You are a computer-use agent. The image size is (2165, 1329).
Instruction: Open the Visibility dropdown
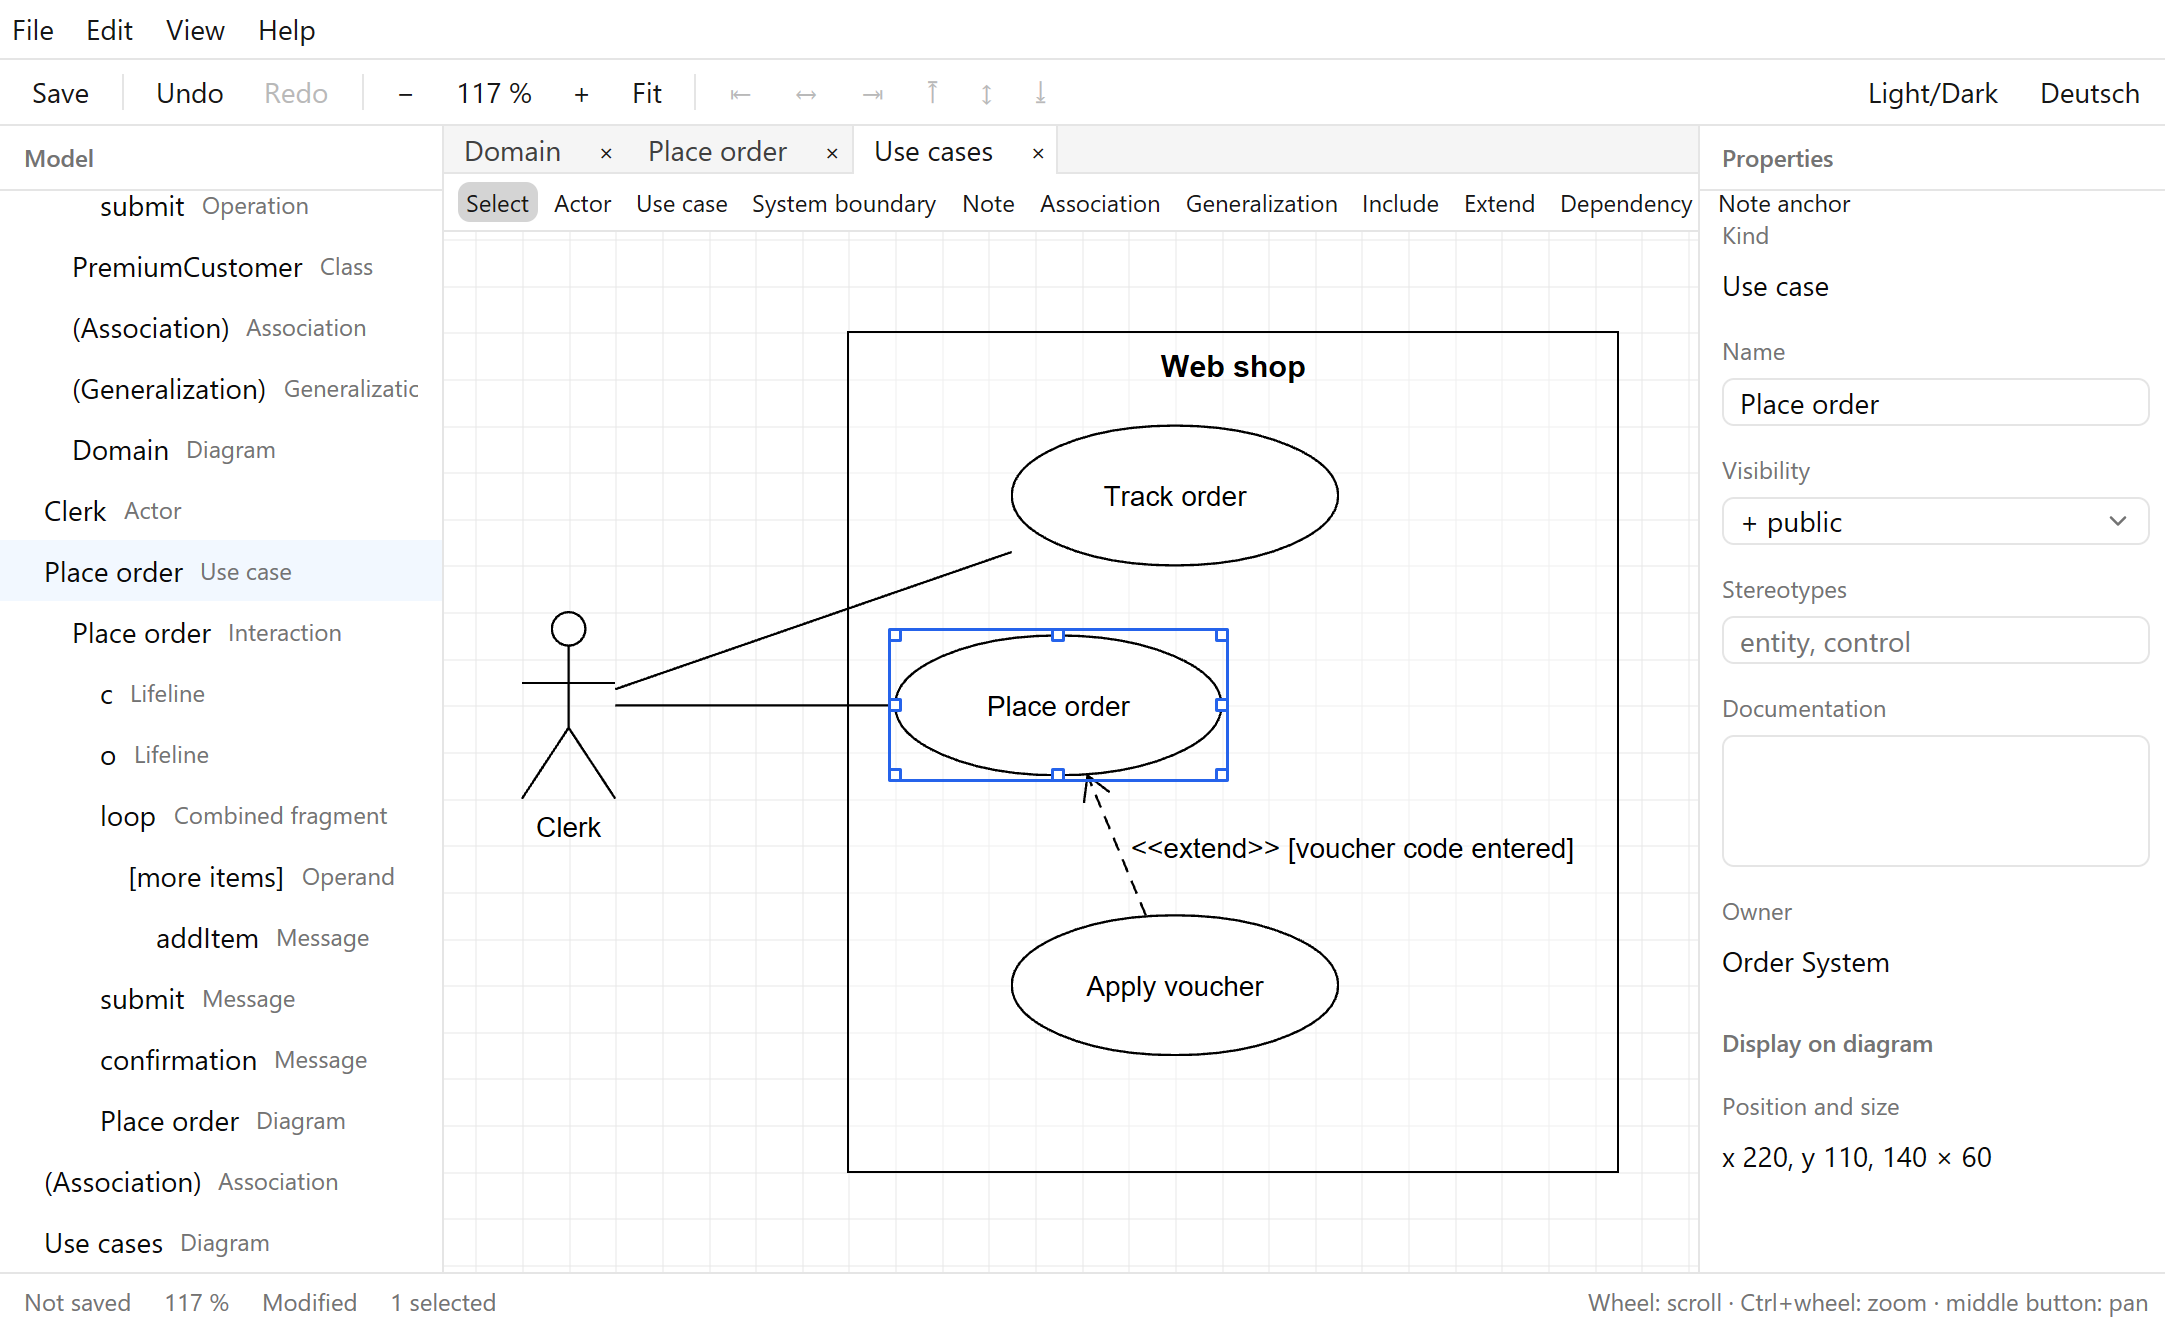[1935, 522]
